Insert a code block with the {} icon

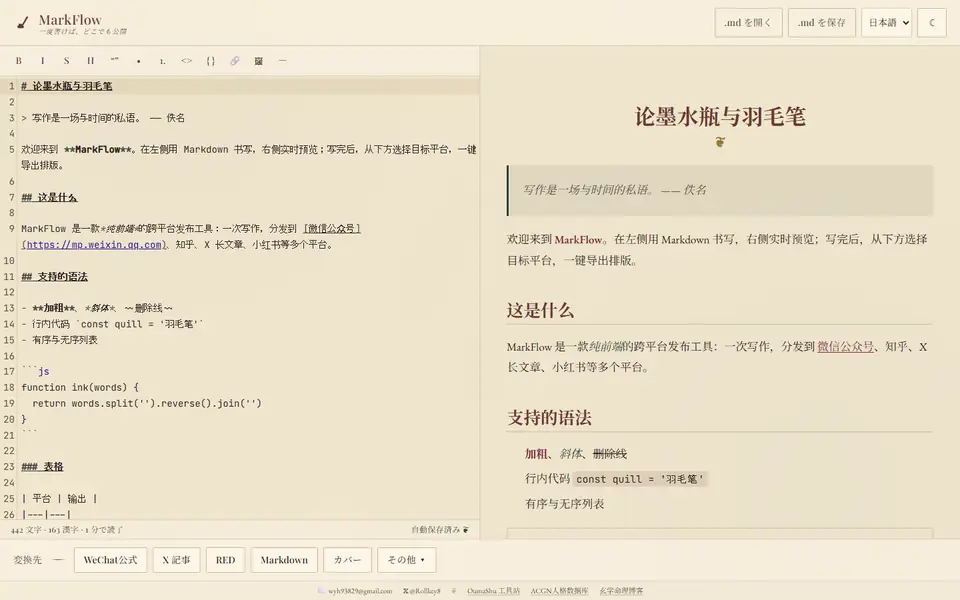pyautogui.click(x=211, y=61)
